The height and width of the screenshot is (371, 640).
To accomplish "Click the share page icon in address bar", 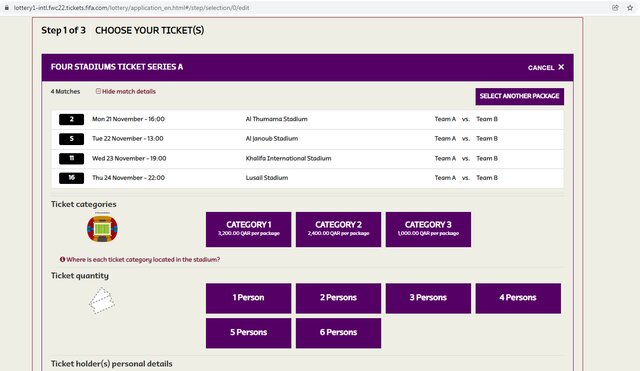I will pyautogui.click(x=615, y=8).
